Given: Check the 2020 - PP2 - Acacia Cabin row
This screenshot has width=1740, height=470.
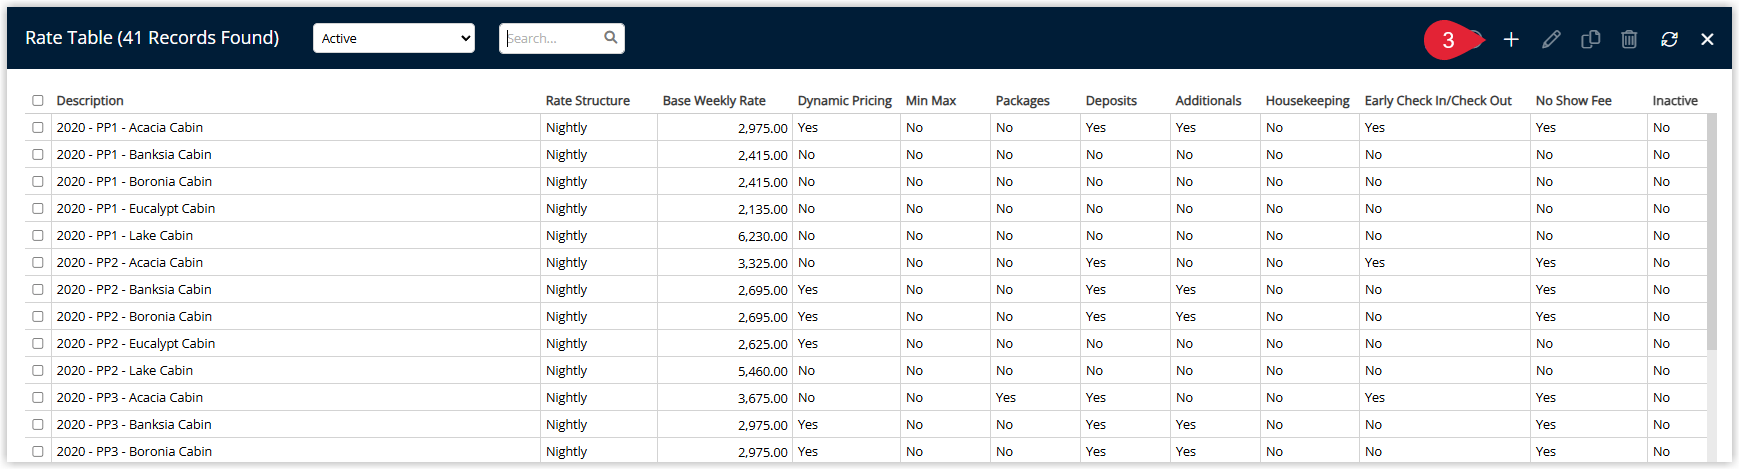Looking at the screenshot, I should coord(38,263).
